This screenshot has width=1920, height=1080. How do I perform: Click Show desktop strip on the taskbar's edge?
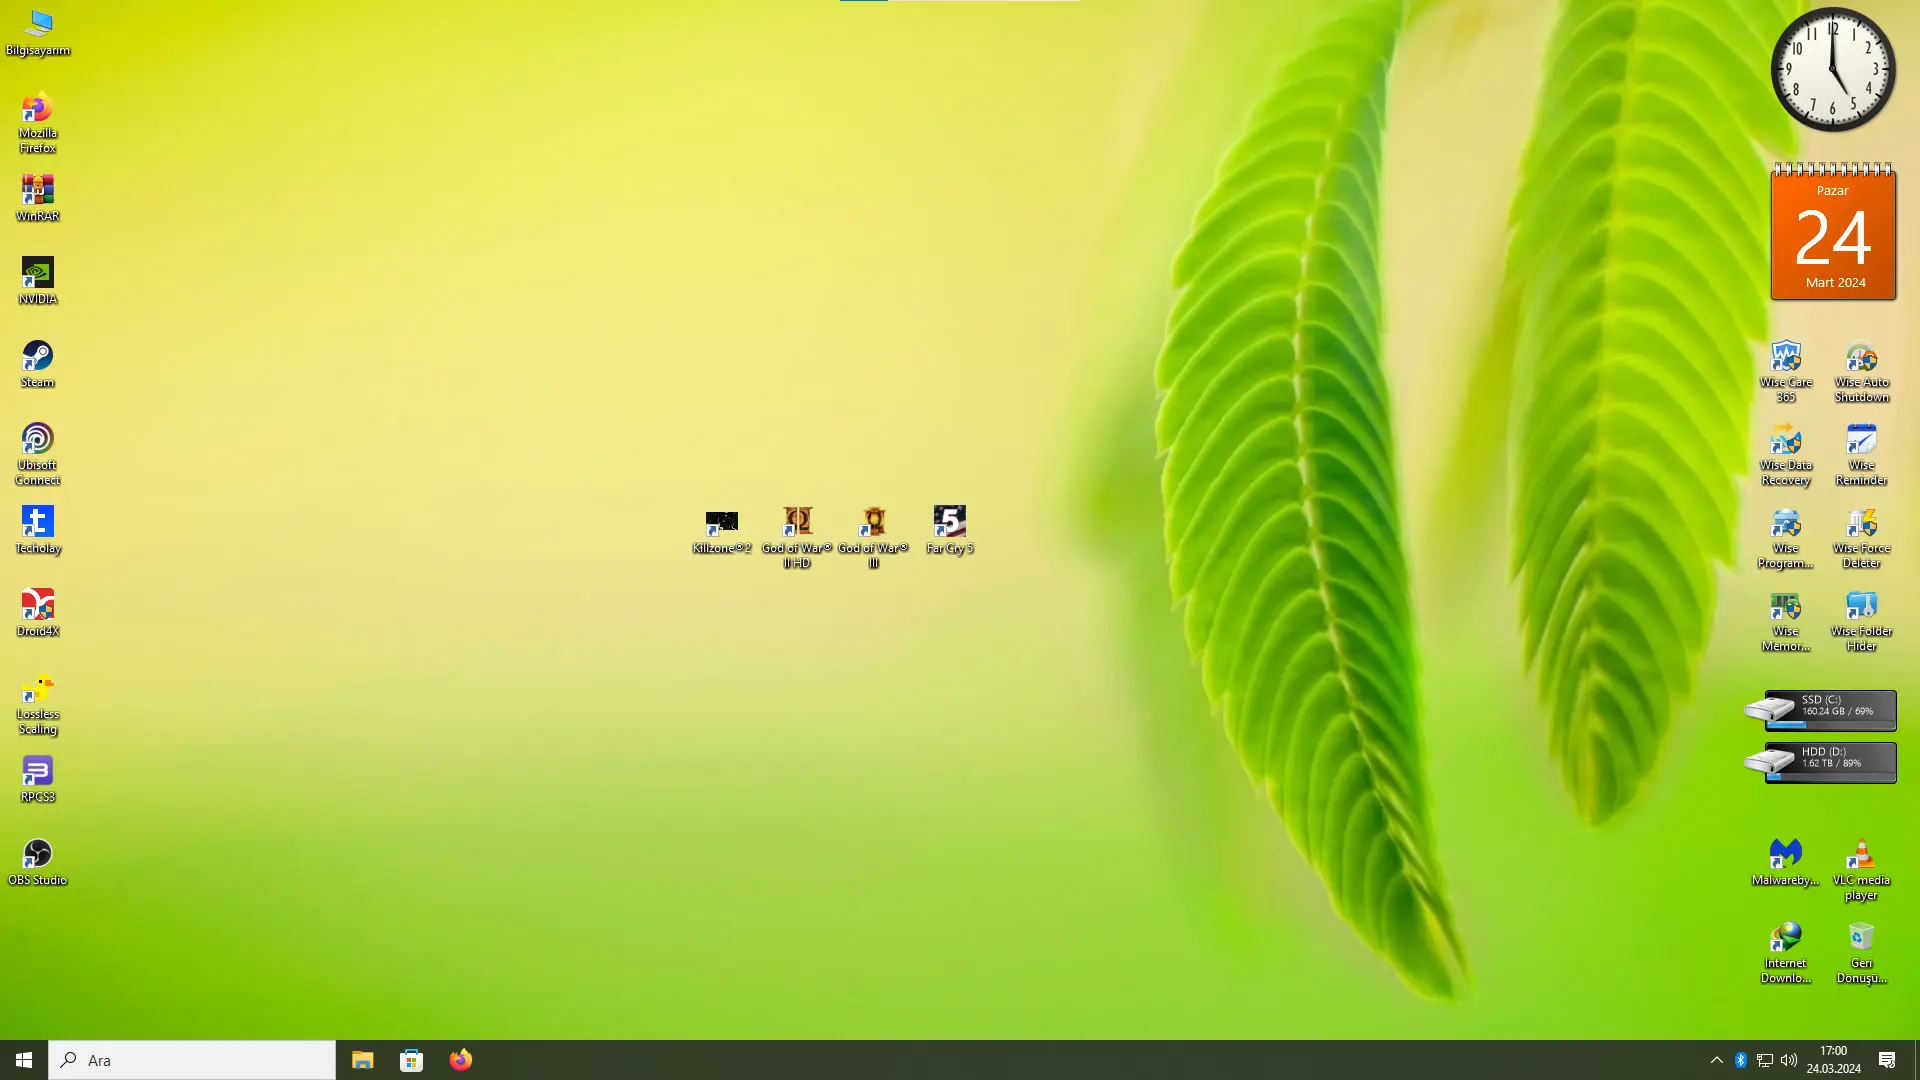click(x=1916, y=1060)
